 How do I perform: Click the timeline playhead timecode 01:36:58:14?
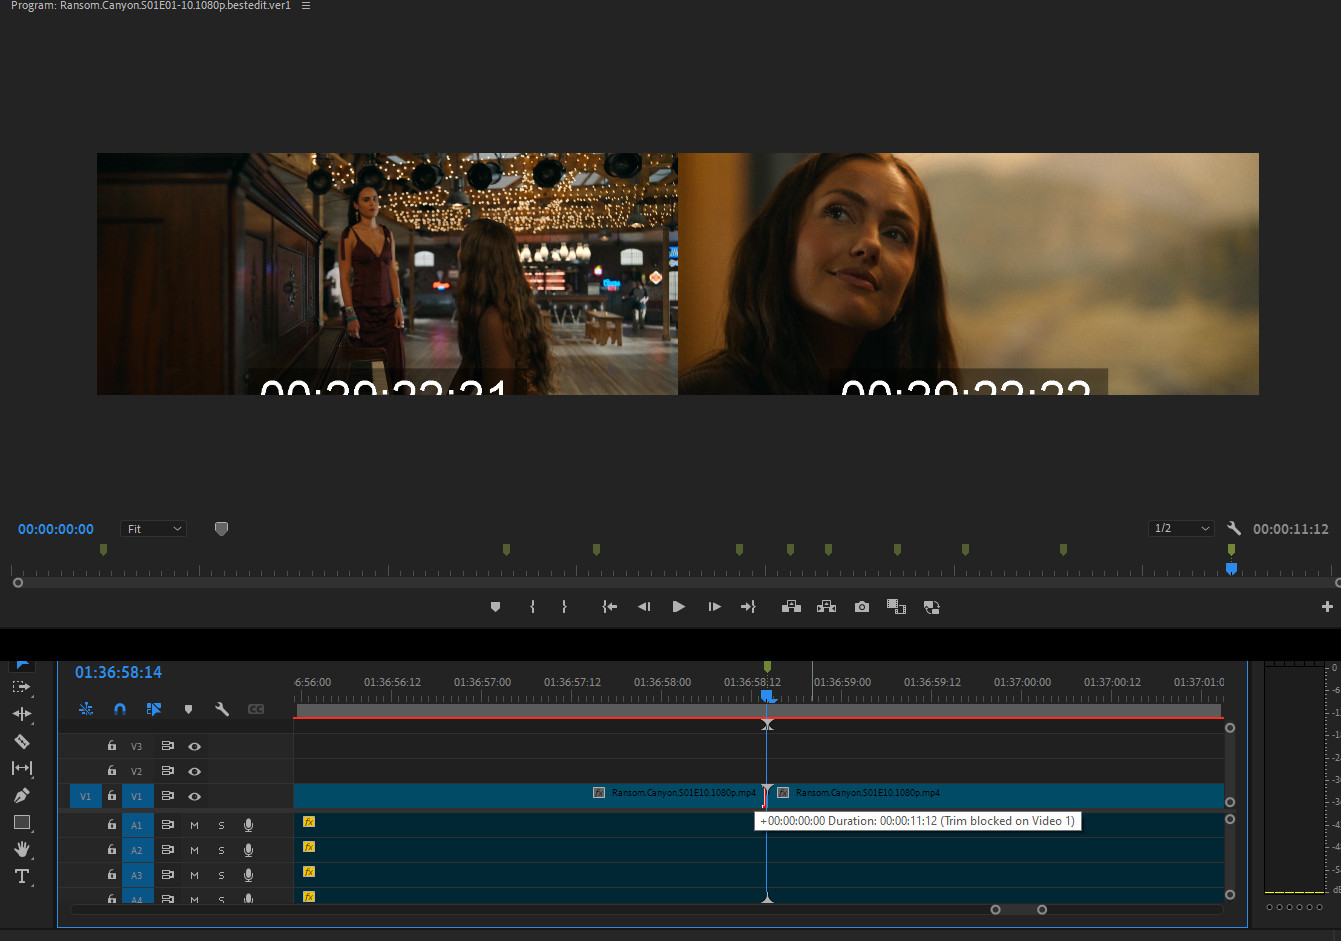pyautogui.click(x=118, y=672)
